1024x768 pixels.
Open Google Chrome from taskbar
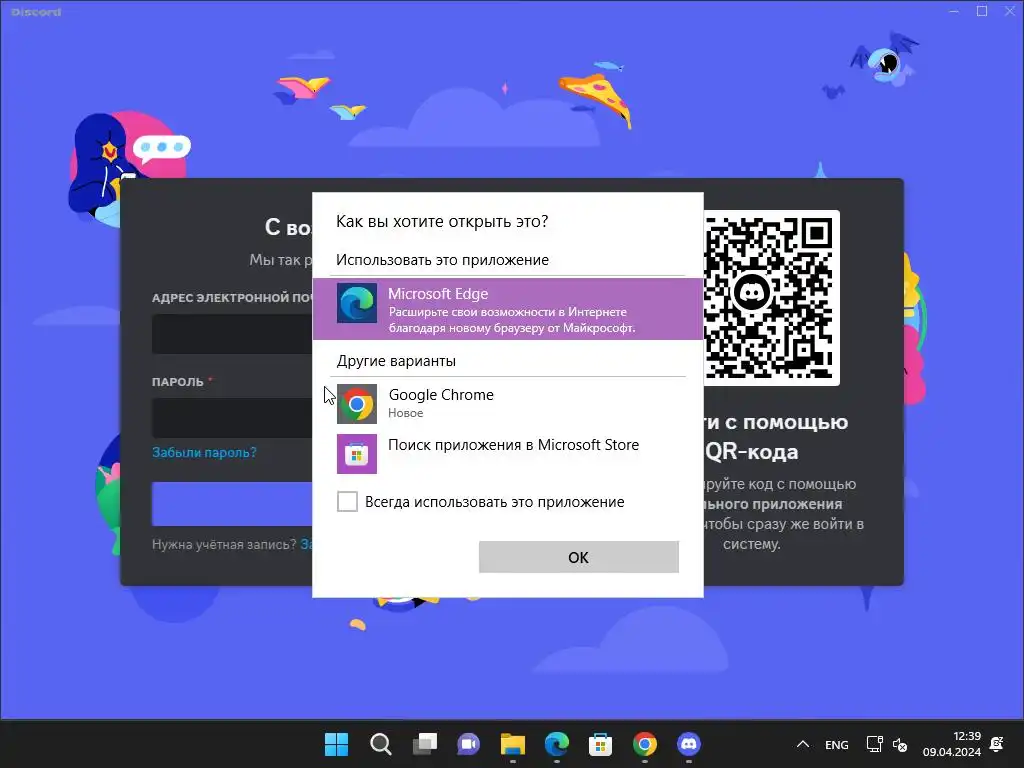645,744
